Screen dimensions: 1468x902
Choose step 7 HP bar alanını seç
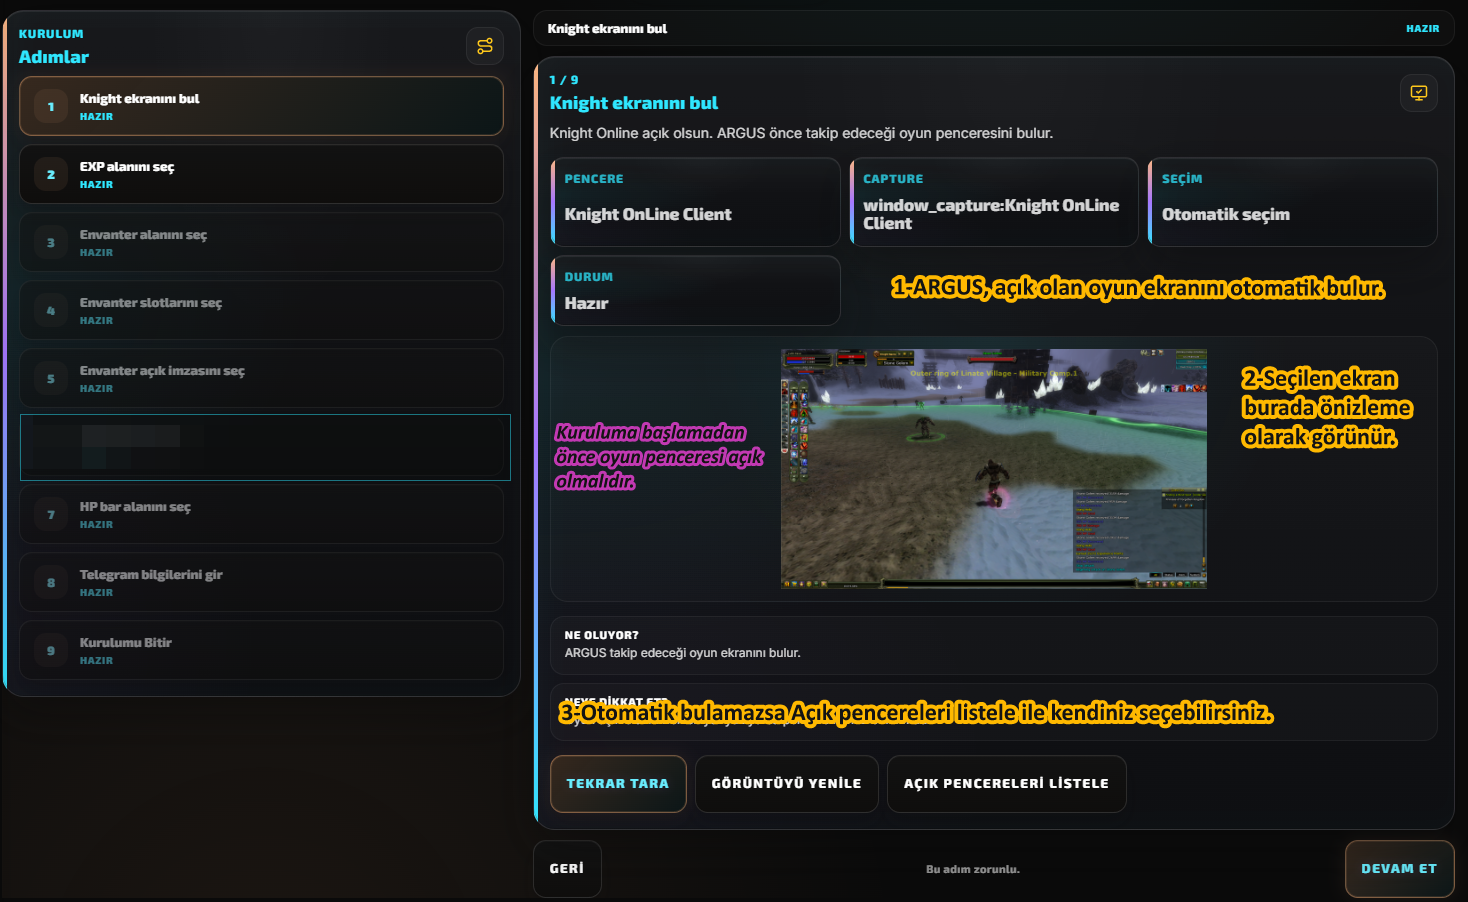(261, 514)
